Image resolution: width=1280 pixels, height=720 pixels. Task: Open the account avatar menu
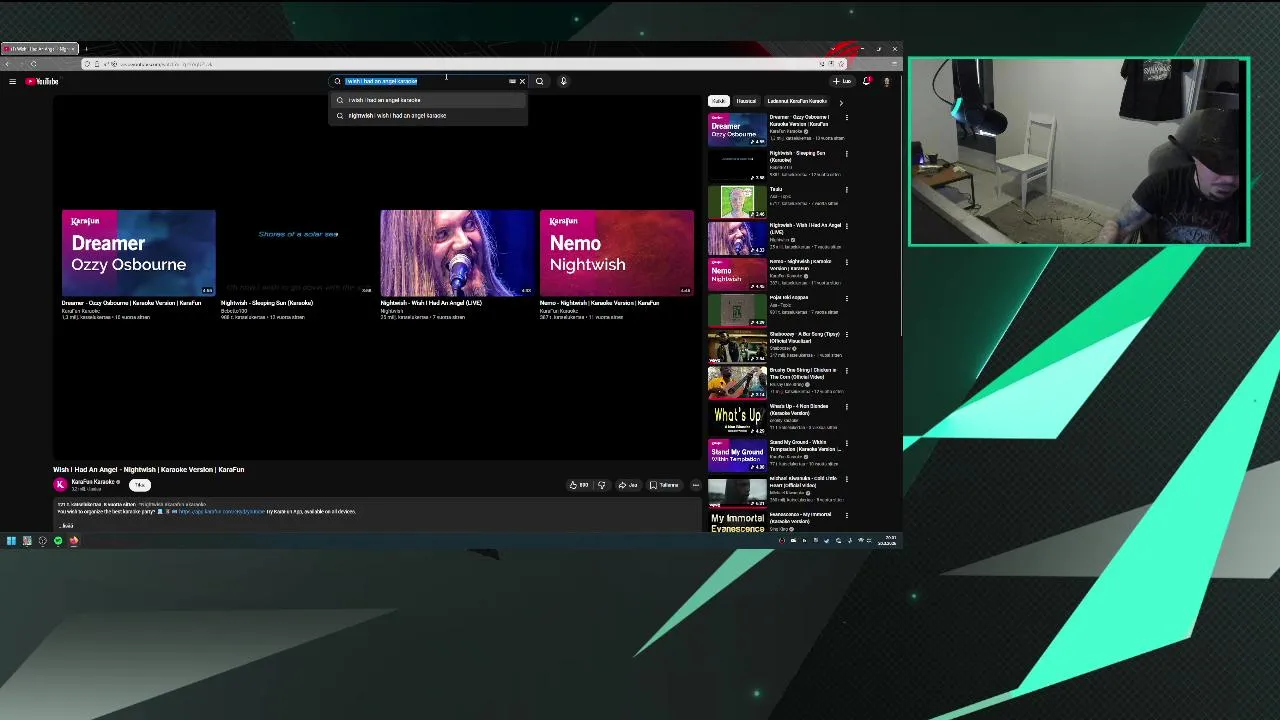(x=886, y=81)
